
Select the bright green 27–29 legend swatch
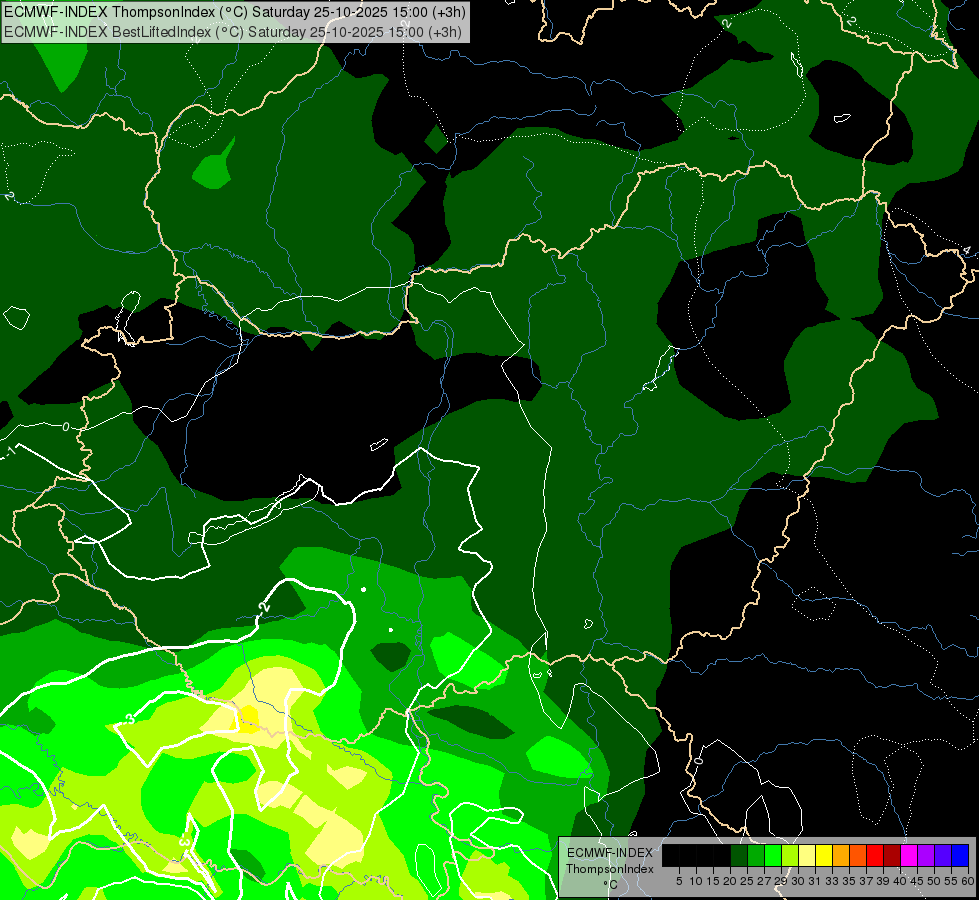[x=773, y=855]
